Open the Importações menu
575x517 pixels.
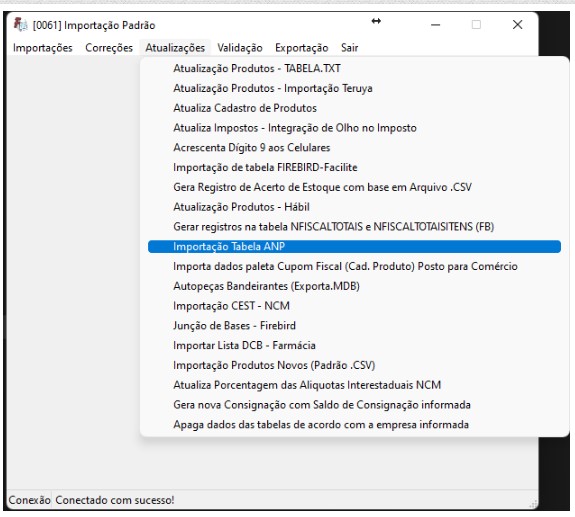point(43,48)
